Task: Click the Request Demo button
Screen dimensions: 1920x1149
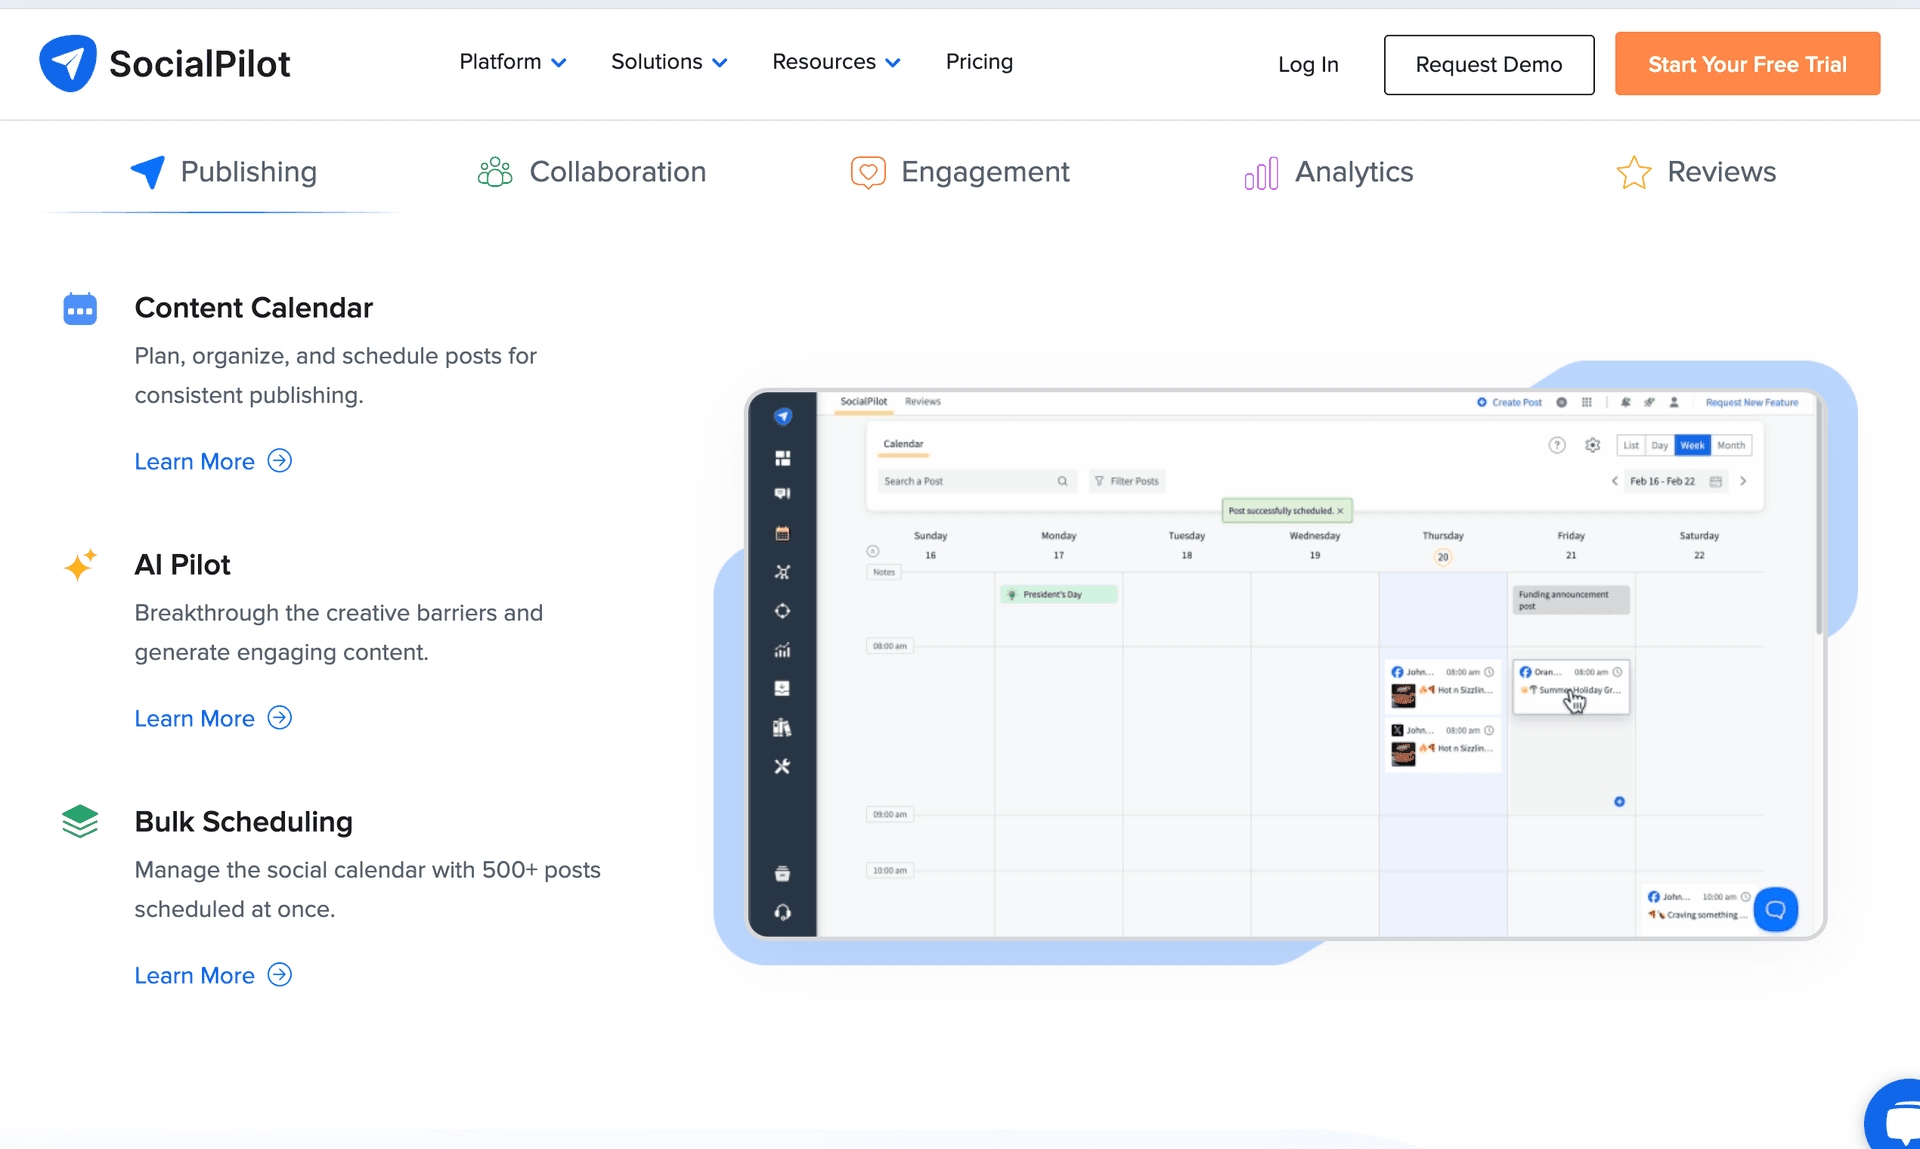Action: 1489,65
